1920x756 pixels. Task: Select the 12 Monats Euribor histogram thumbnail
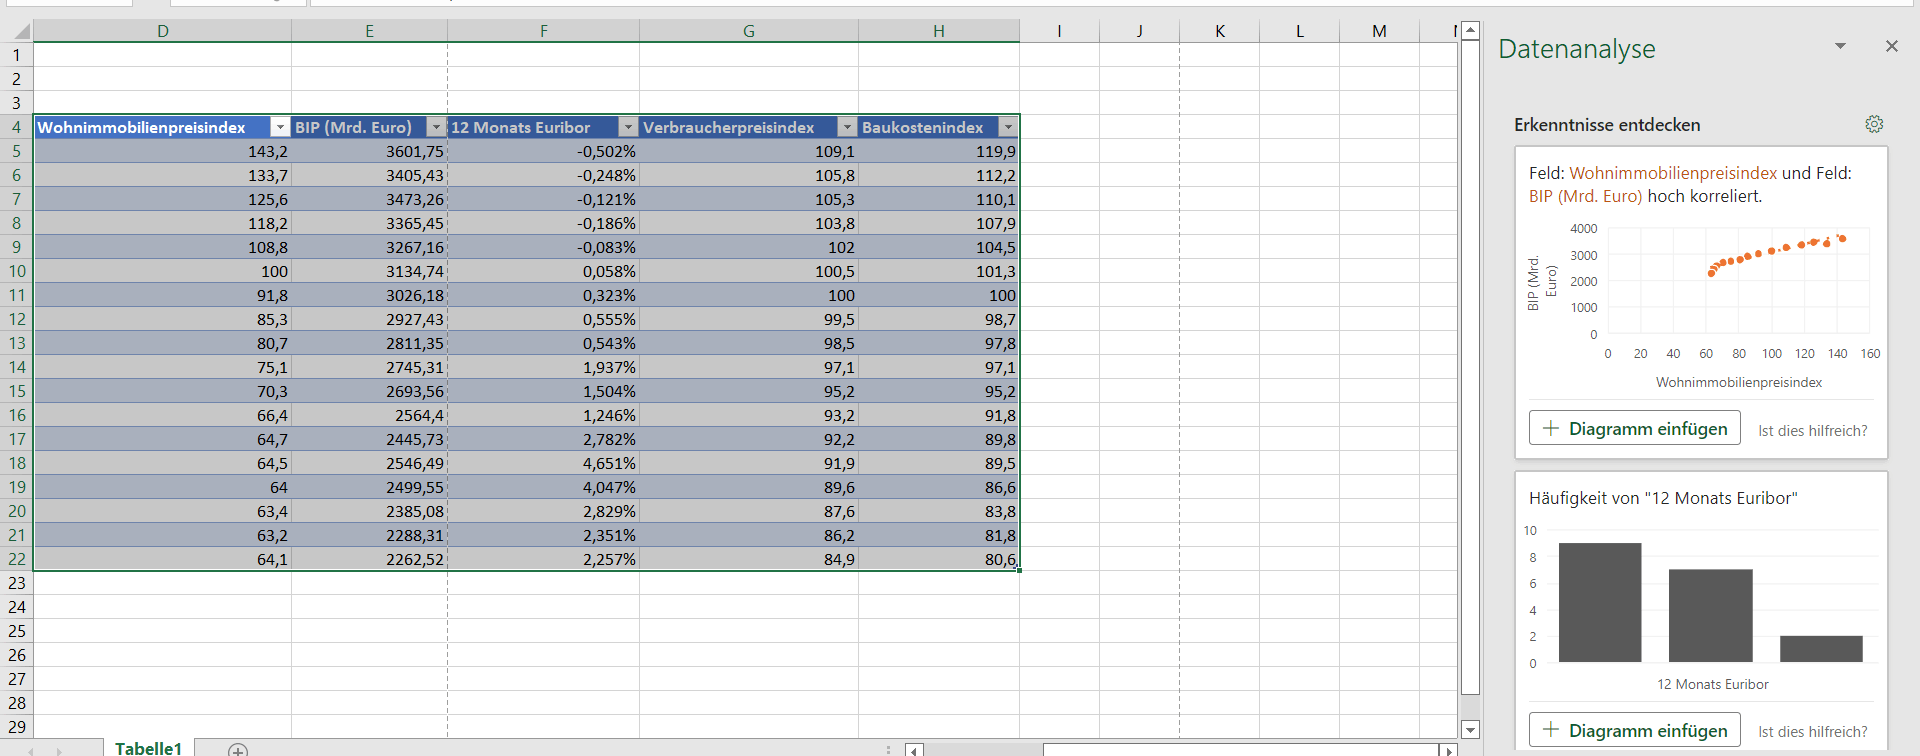coord(1702,607)
